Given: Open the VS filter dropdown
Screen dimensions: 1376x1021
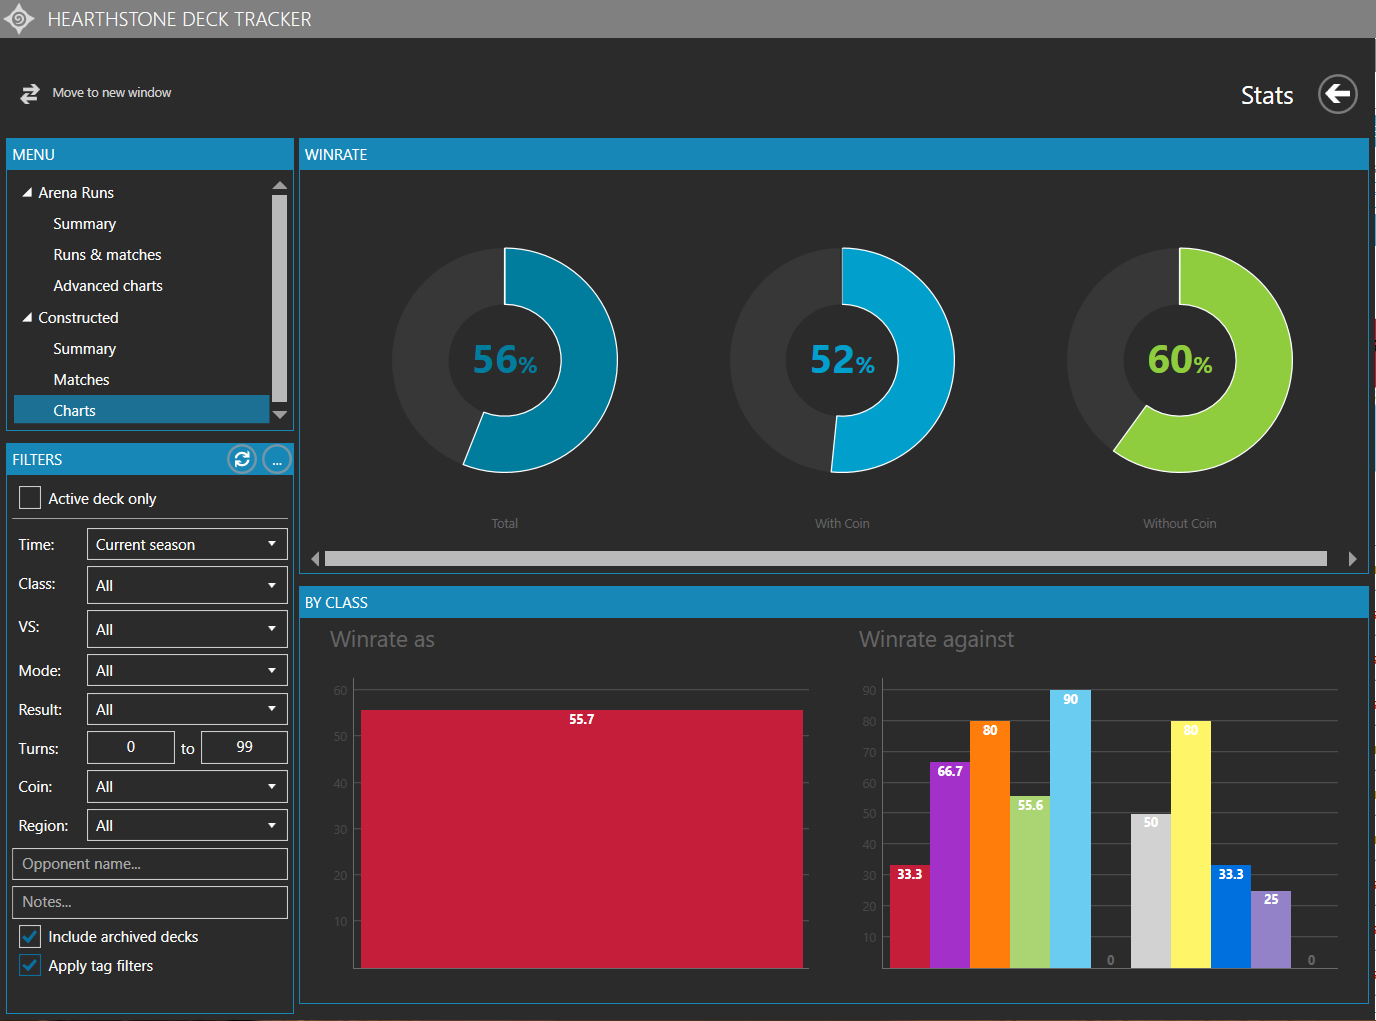Looking at the screenshot, I should click(187, 629).
